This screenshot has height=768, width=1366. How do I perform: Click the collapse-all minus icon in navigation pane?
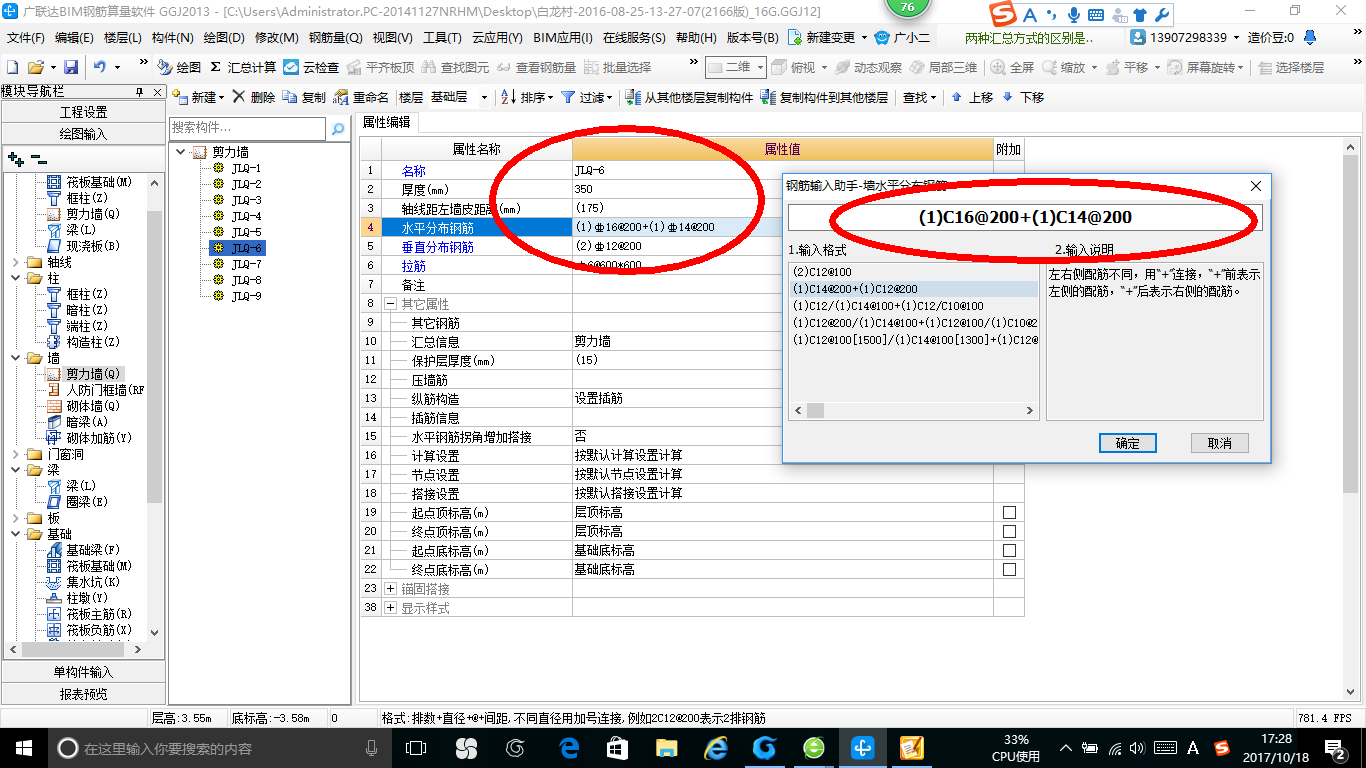point(38,158)
